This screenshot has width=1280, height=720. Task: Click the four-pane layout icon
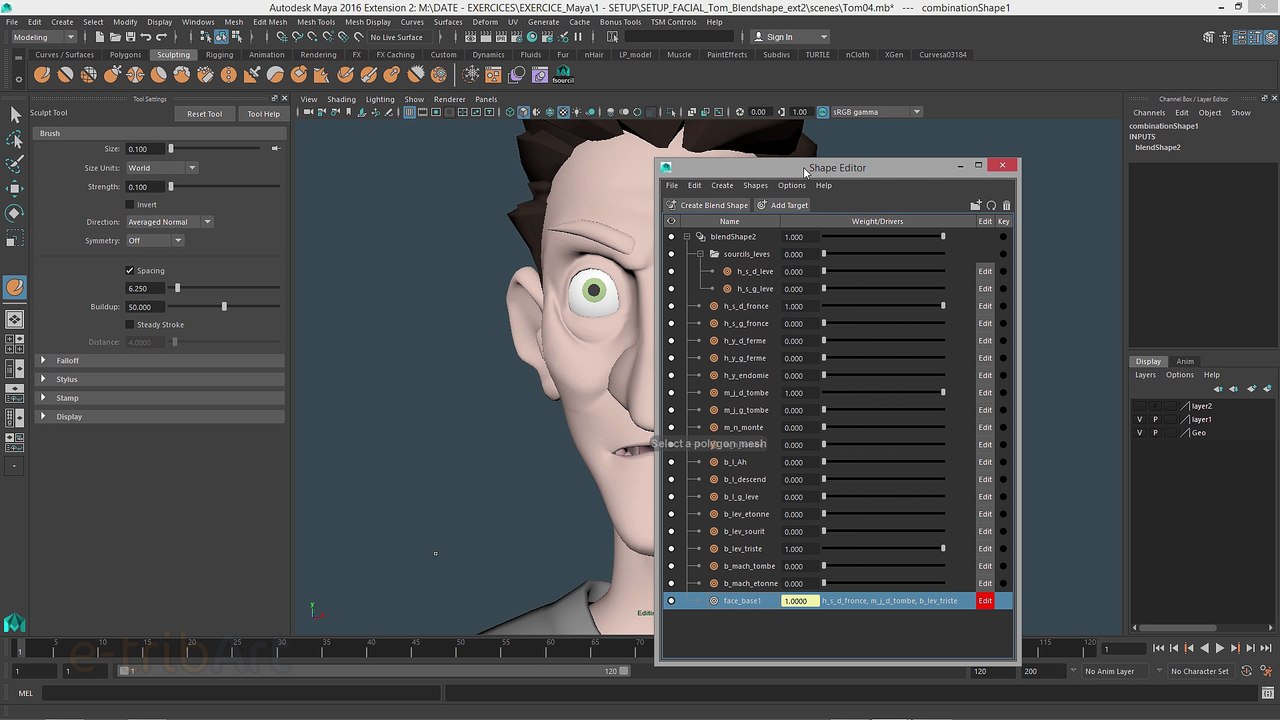[15, 343]
